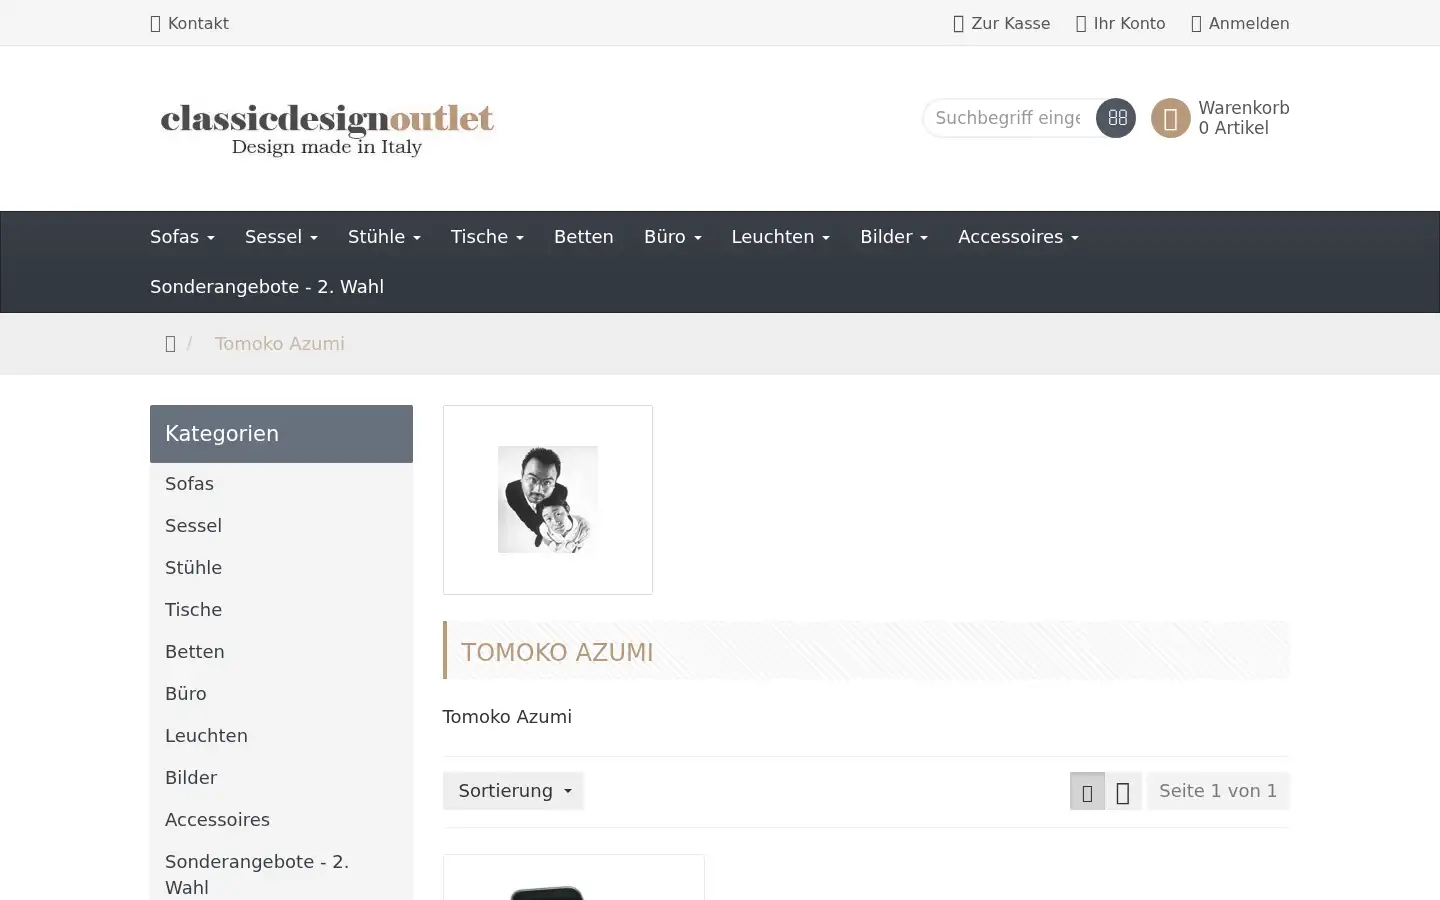Expand the Sessel navigation dropdown
The height and width of the screenshot is (900, 1440).
click(x=281, y=237)
